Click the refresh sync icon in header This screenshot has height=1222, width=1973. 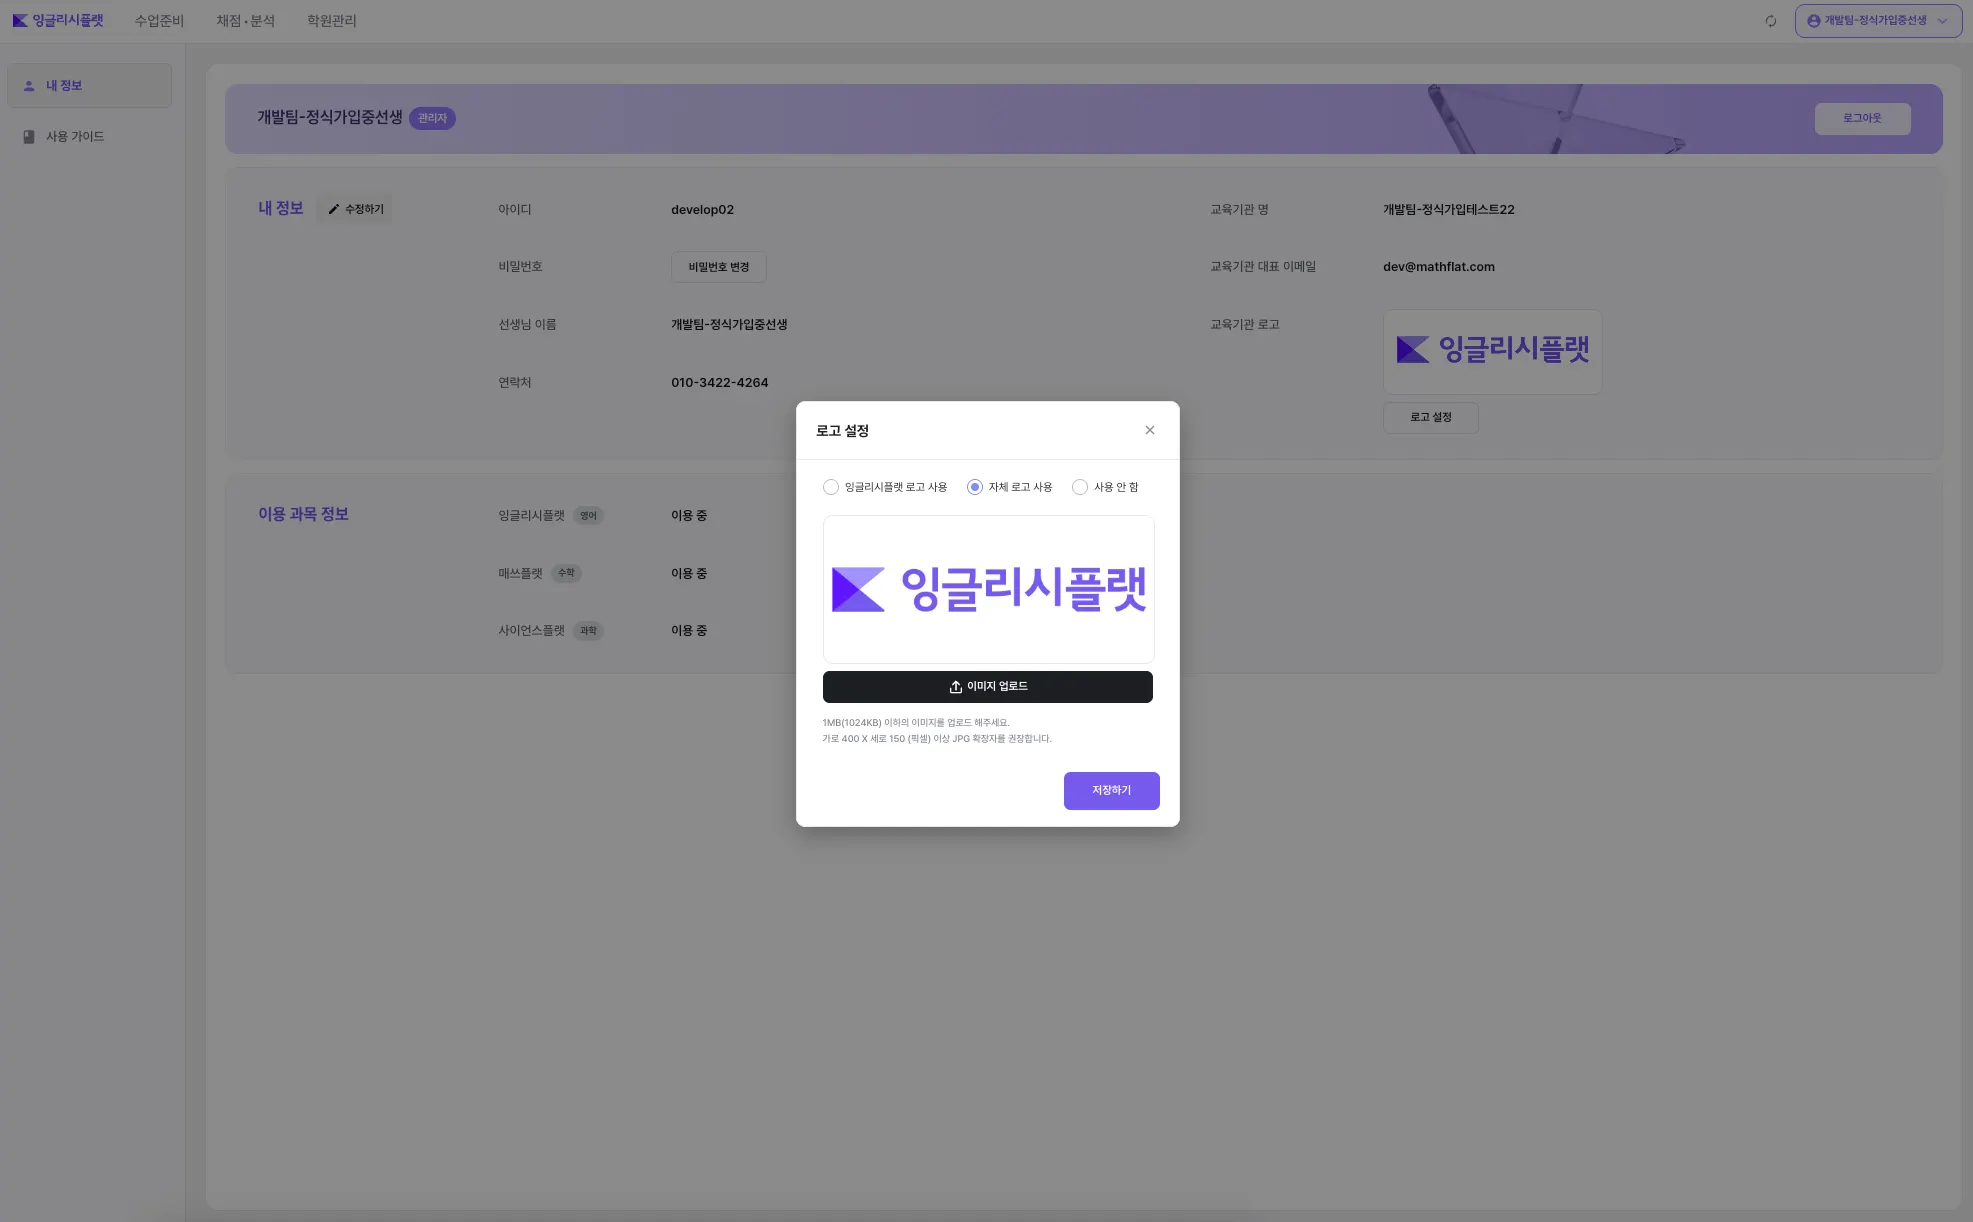pyautogui.click(x=1770, y=21)
